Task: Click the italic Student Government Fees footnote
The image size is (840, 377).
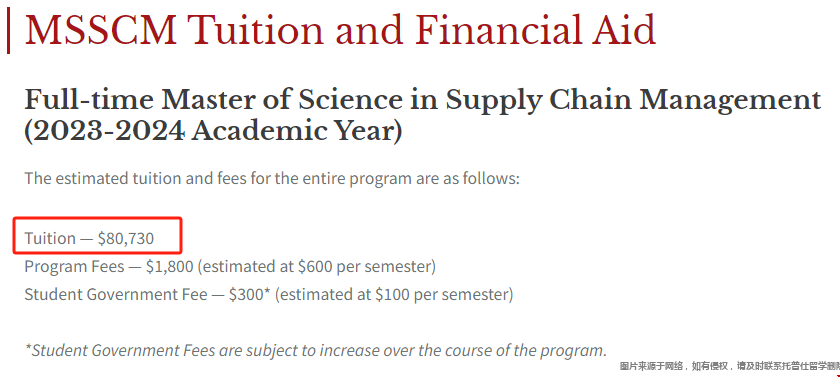Action: 316,350
